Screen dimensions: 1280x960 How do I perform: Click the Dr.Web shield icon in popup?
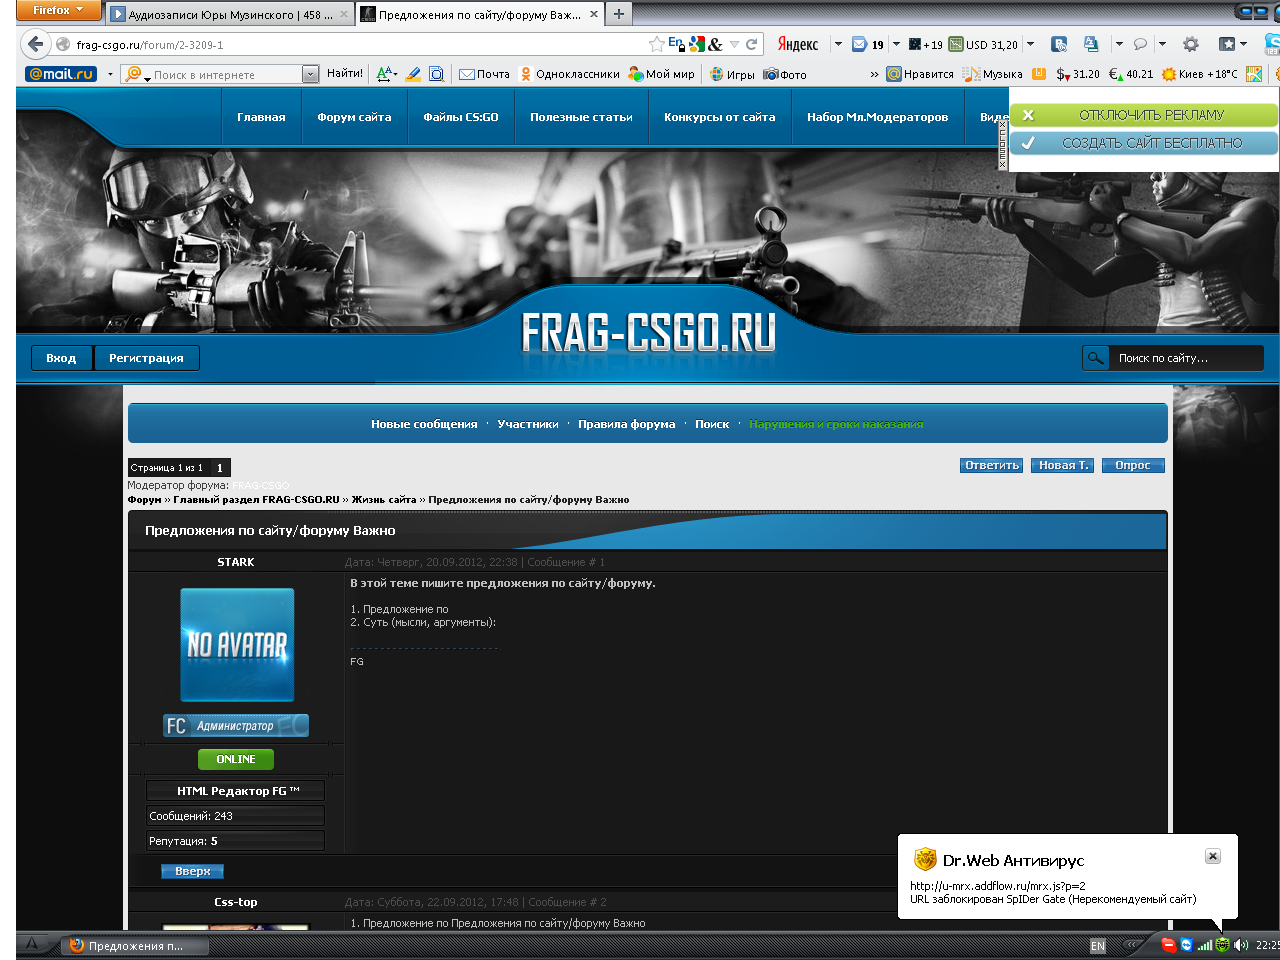click(x=925, y=859)
